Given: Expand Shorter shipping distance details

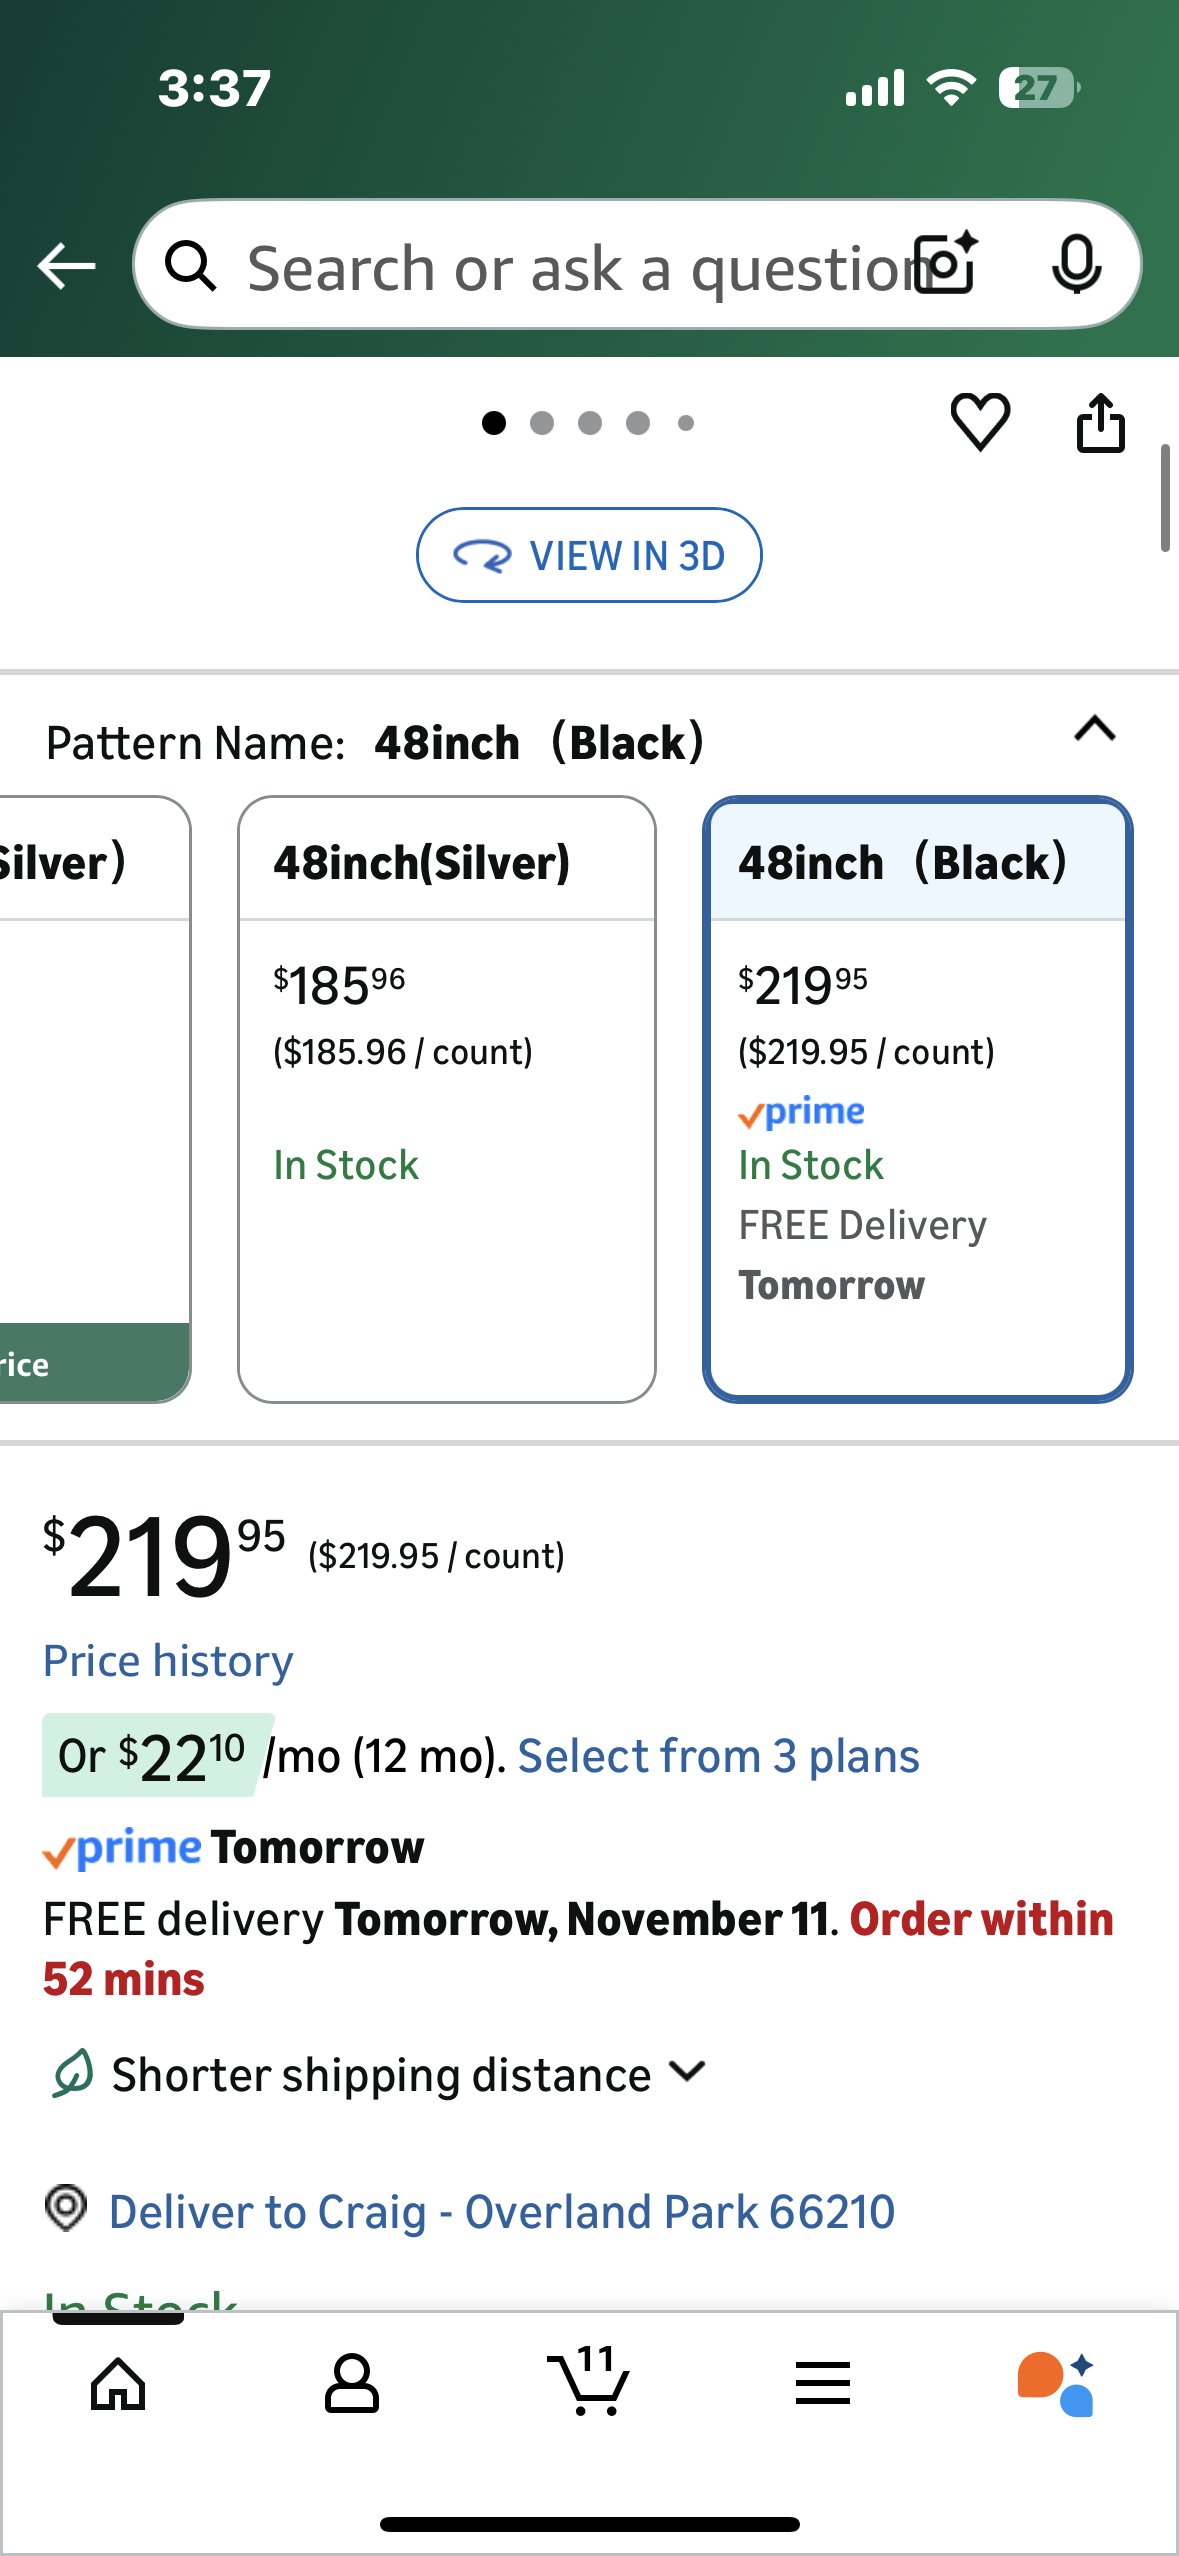Looking at the screenshot, I should [x=410, y=2074].
